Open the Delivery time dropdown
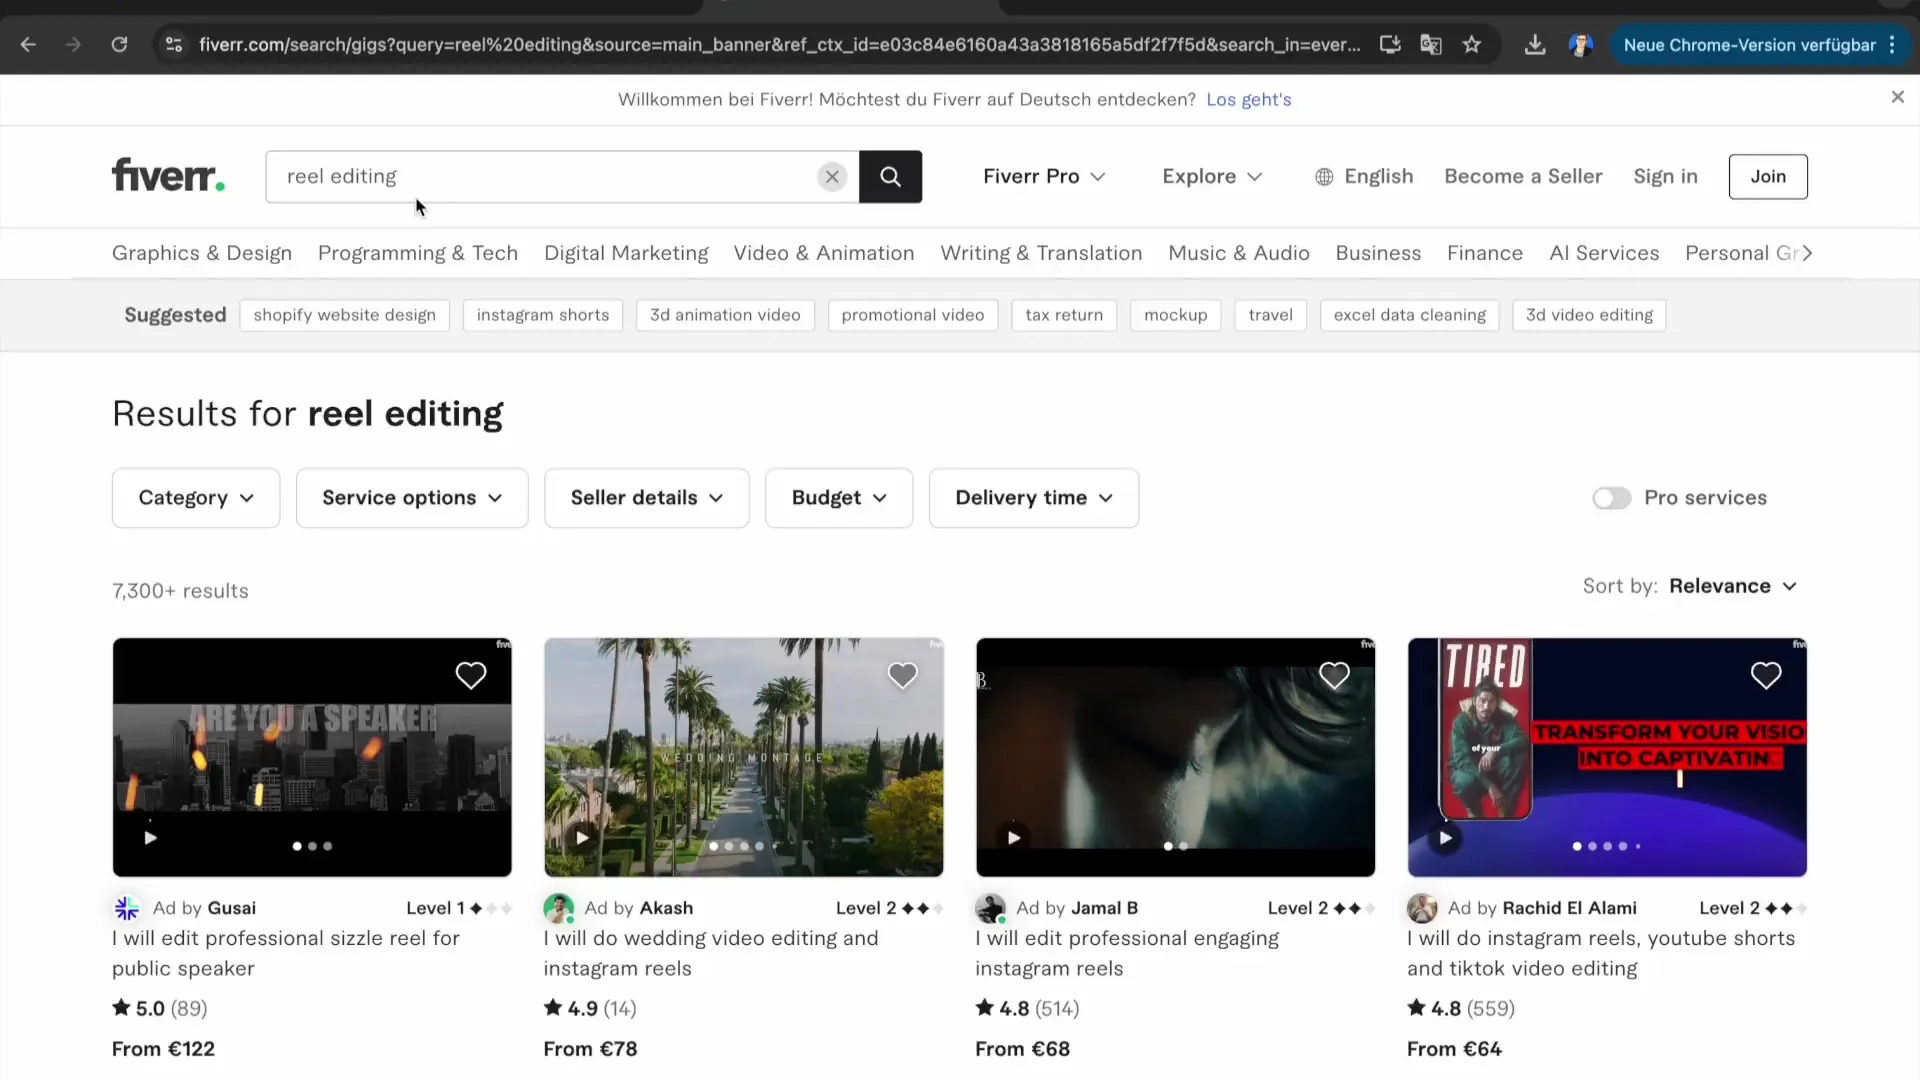 [1033, 498]
